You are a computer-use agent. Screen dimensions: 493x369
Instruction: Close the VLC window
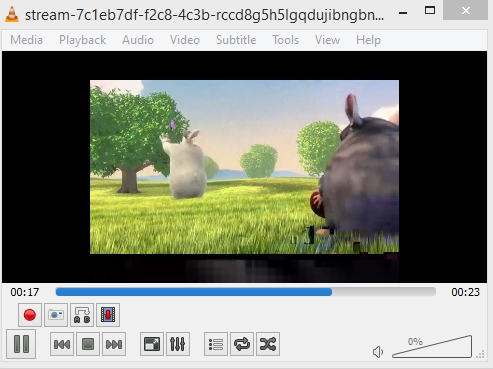[465, 11]
